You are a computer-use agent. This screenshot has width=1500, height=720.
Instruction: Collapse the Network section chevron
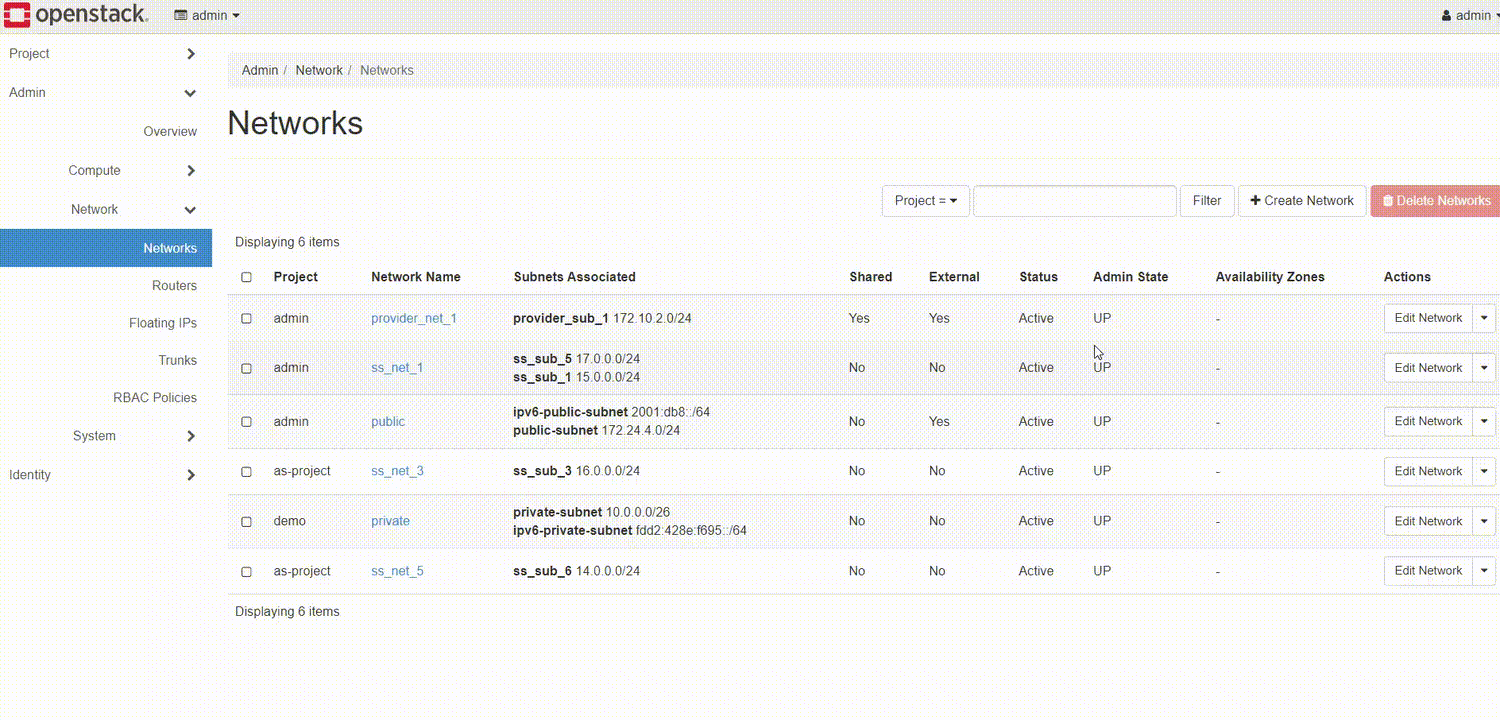191,210
